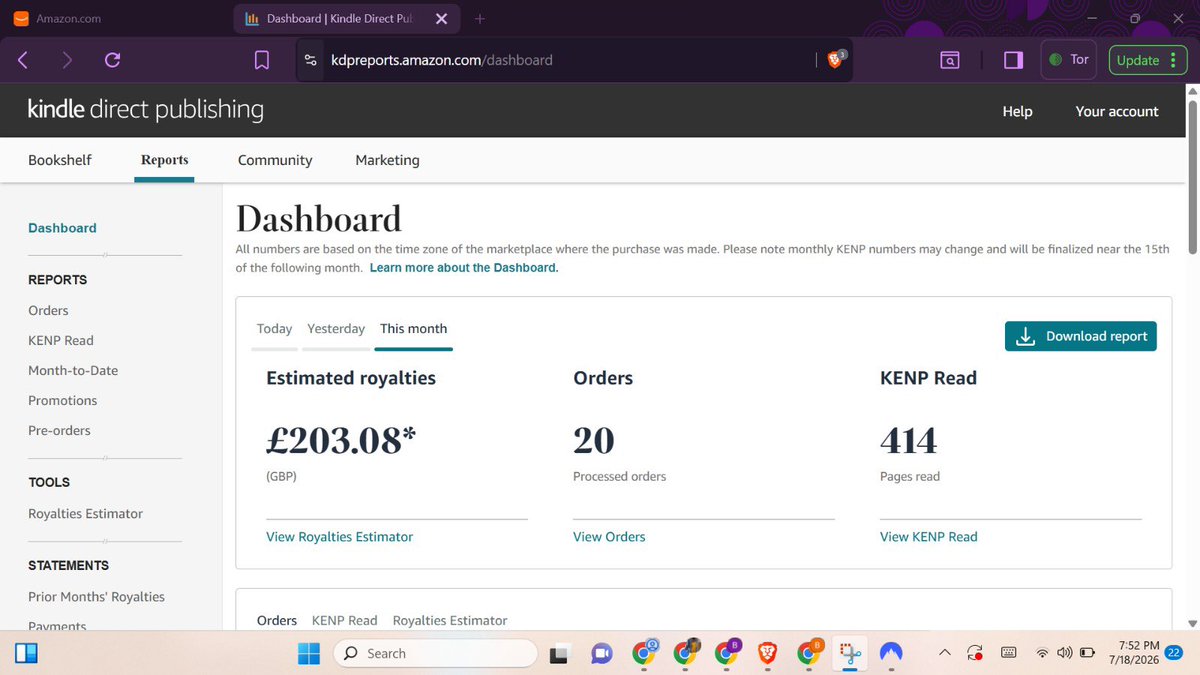This screenshot has width=1200, height=675.
Task: Reload the page with the refresh icon
Action: [x=112, y=60]
